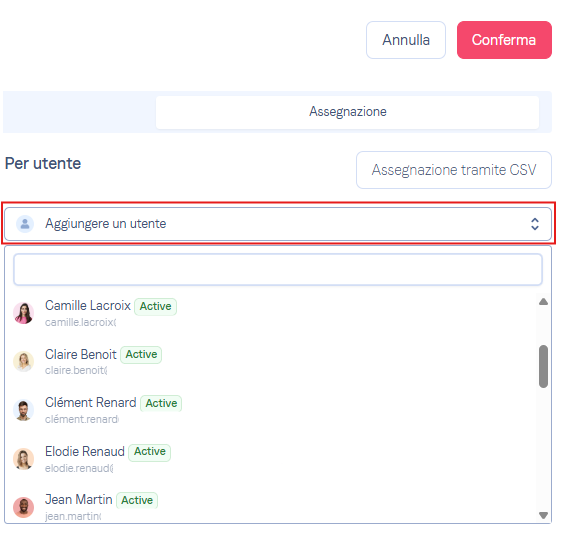Screen dimensions: 565x537
Task: Click Clément Renard's avatar photo
Action: tap(23, 410)
